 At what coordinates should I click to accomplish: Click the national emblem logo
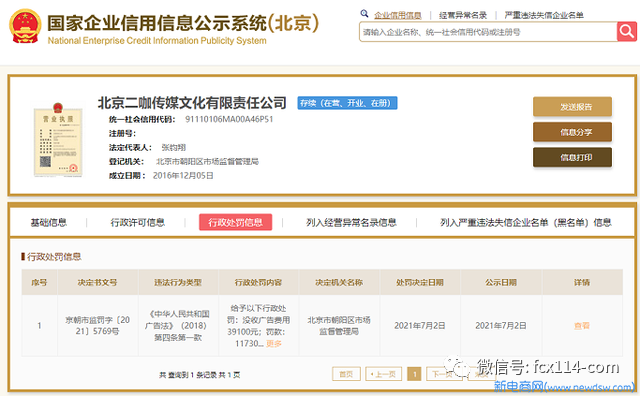pyautogui.click(x=25, y=27)
